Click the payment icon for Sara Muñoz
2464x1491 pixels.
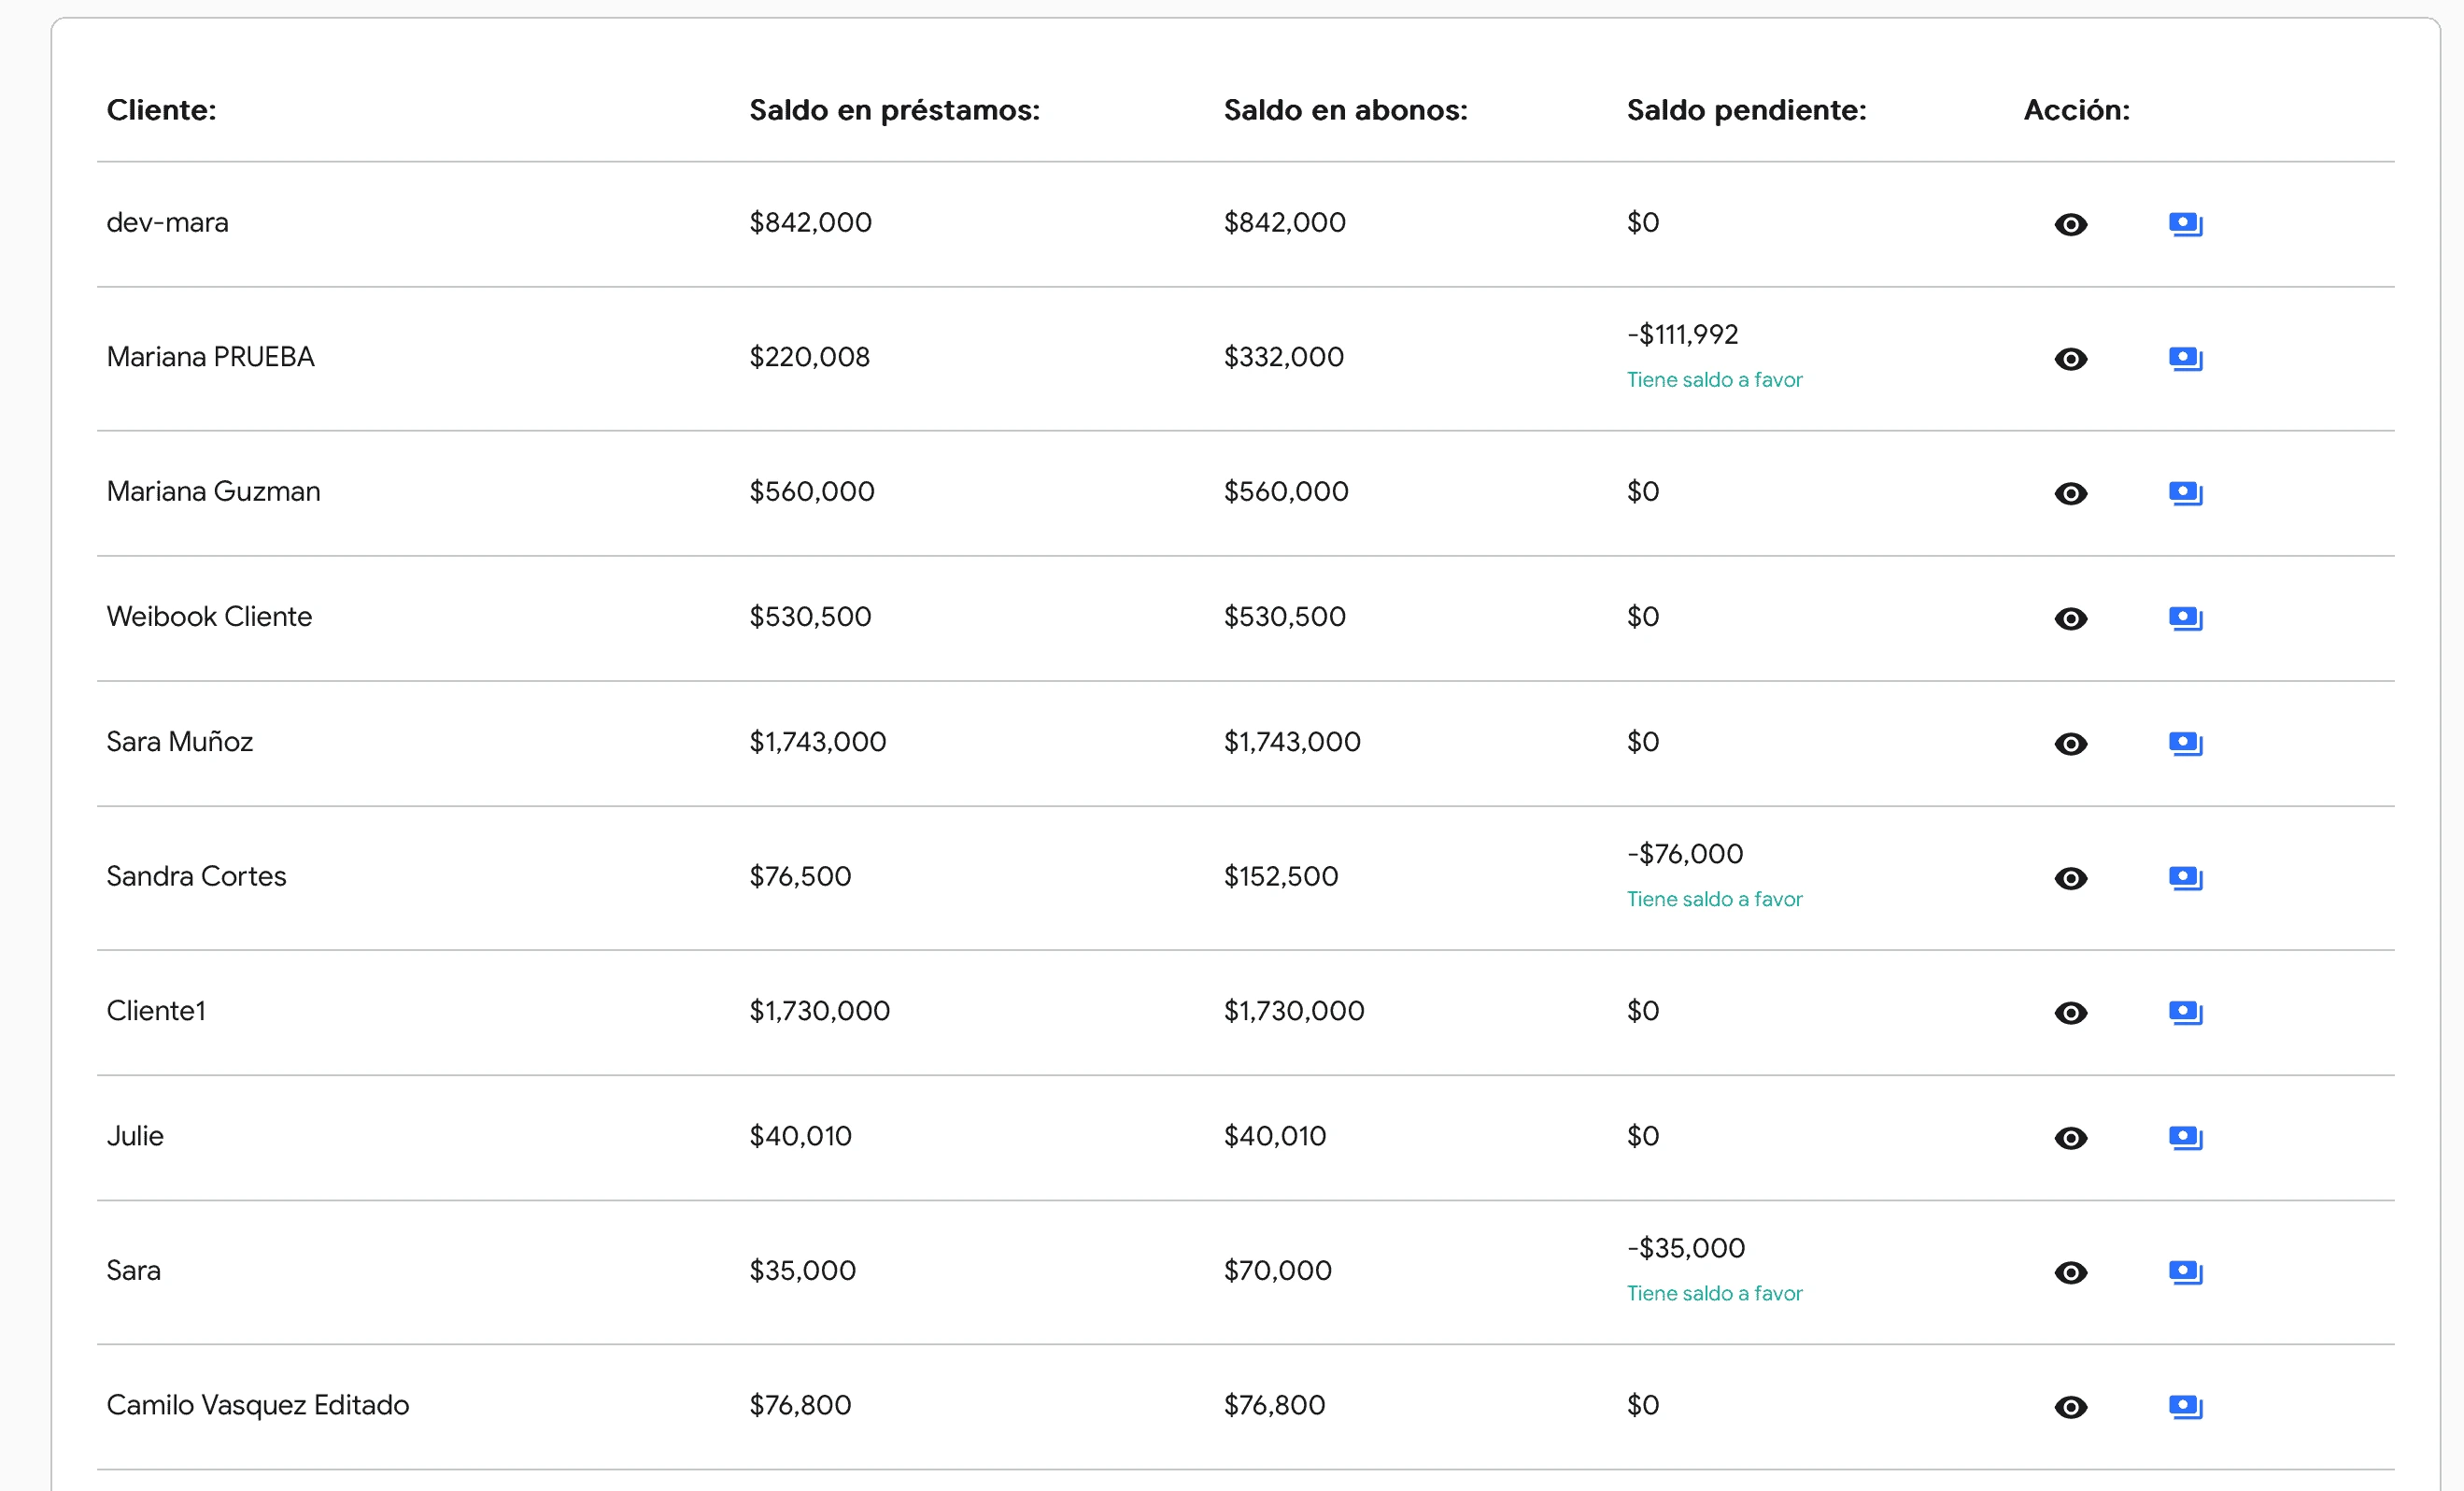point(2185,743)
